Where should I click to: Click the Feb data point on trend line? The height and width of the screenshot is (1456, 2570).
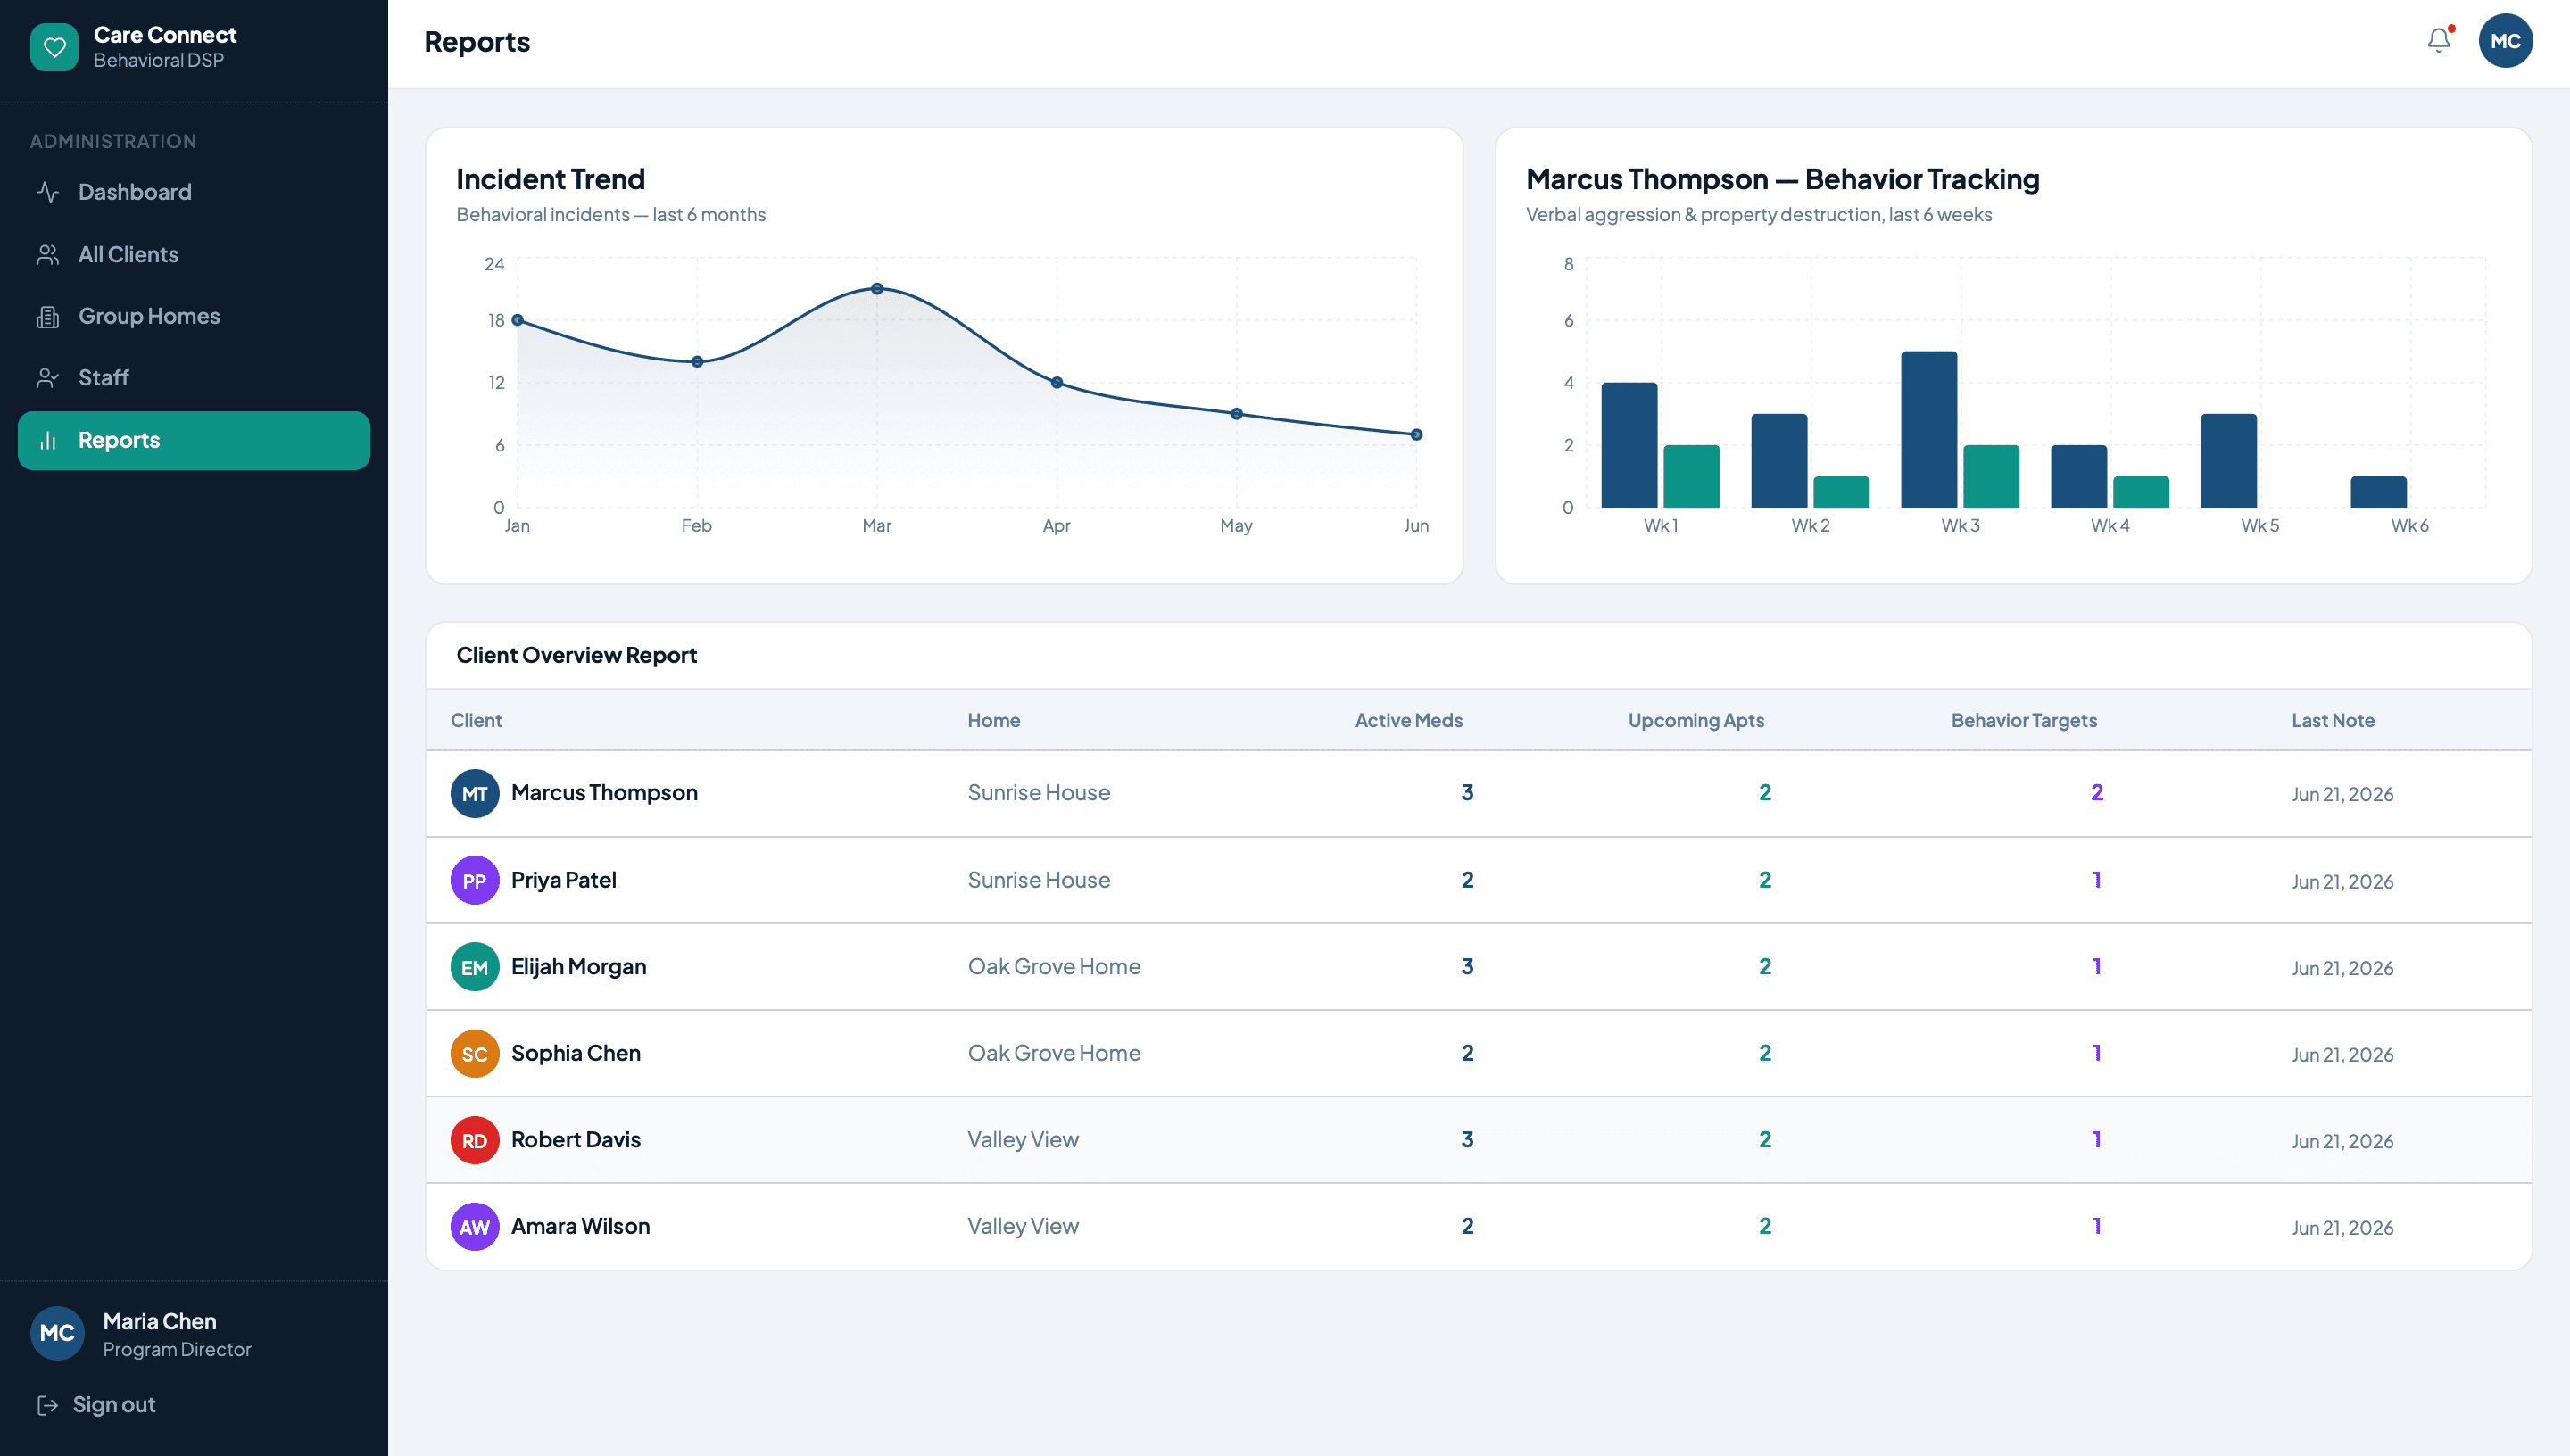pos(697,362)
